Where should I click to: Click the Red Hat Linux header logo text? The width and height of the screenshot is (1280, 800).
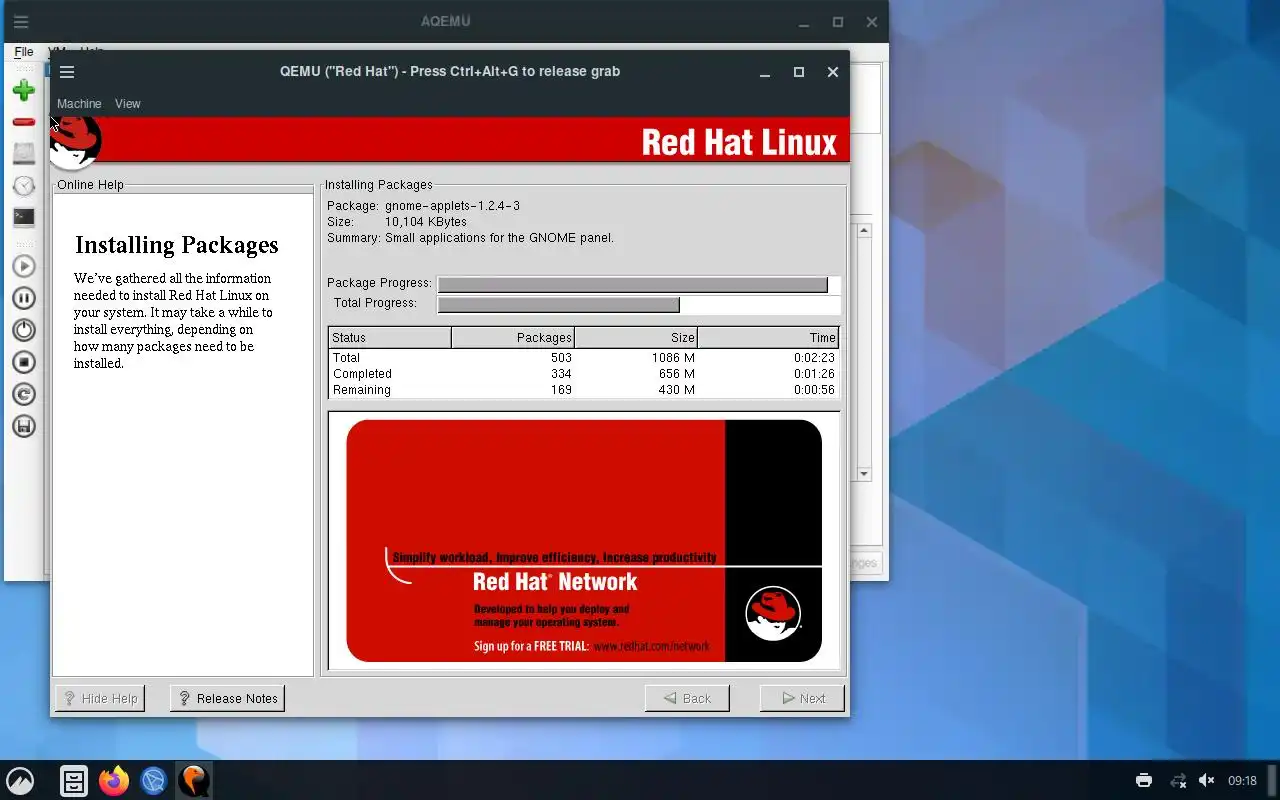739,142
